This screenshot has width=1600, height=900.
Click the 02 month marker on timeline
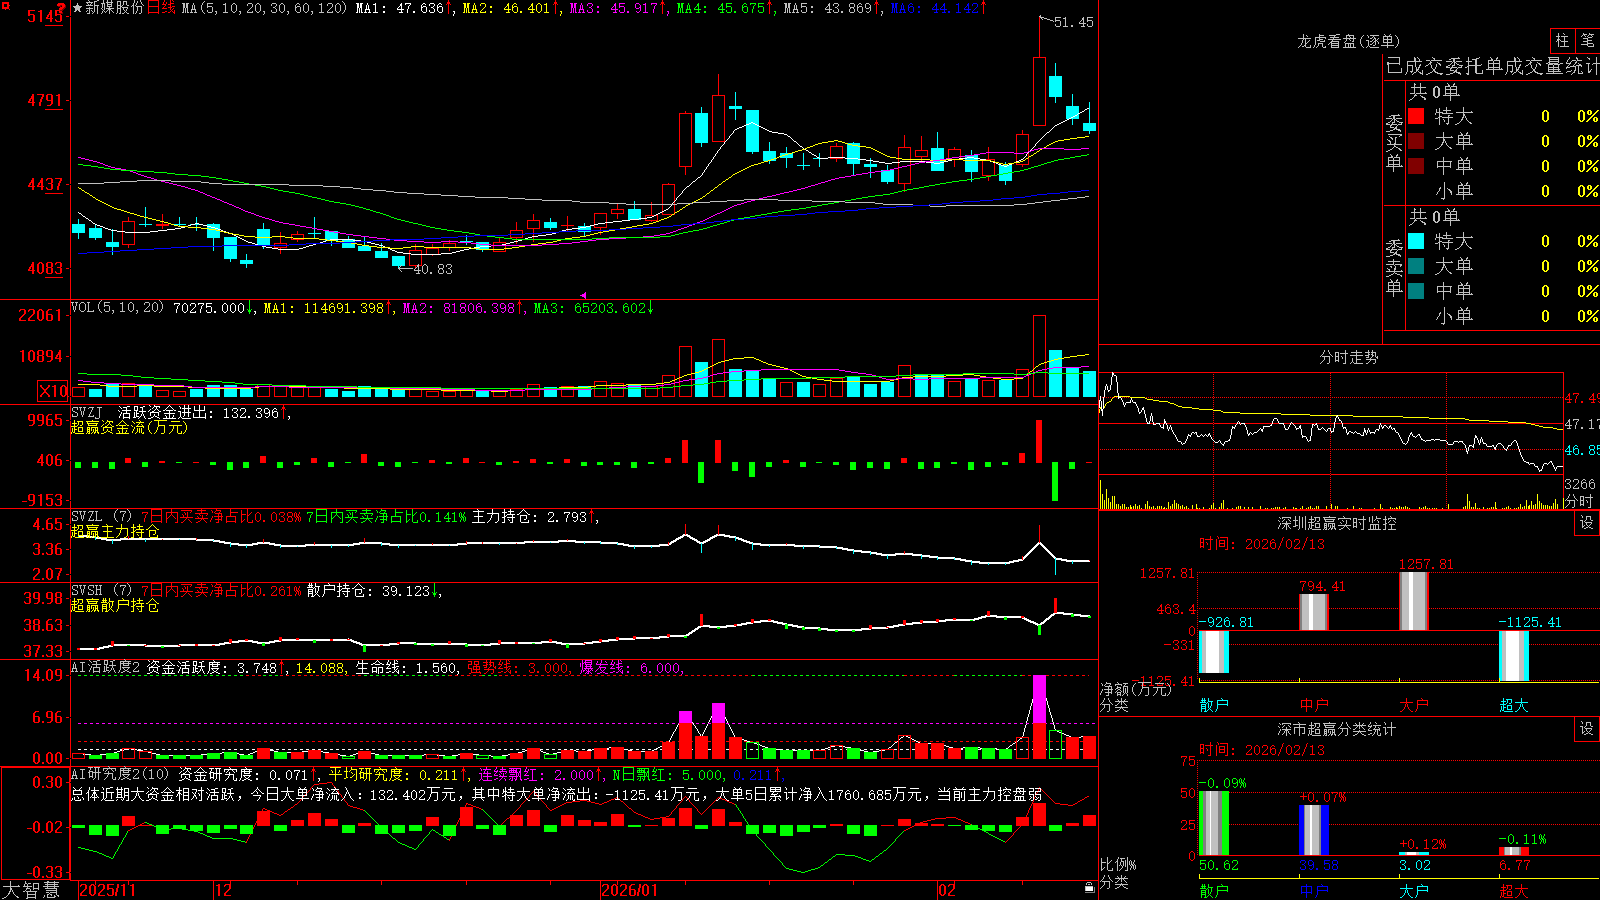coord(947,890)
